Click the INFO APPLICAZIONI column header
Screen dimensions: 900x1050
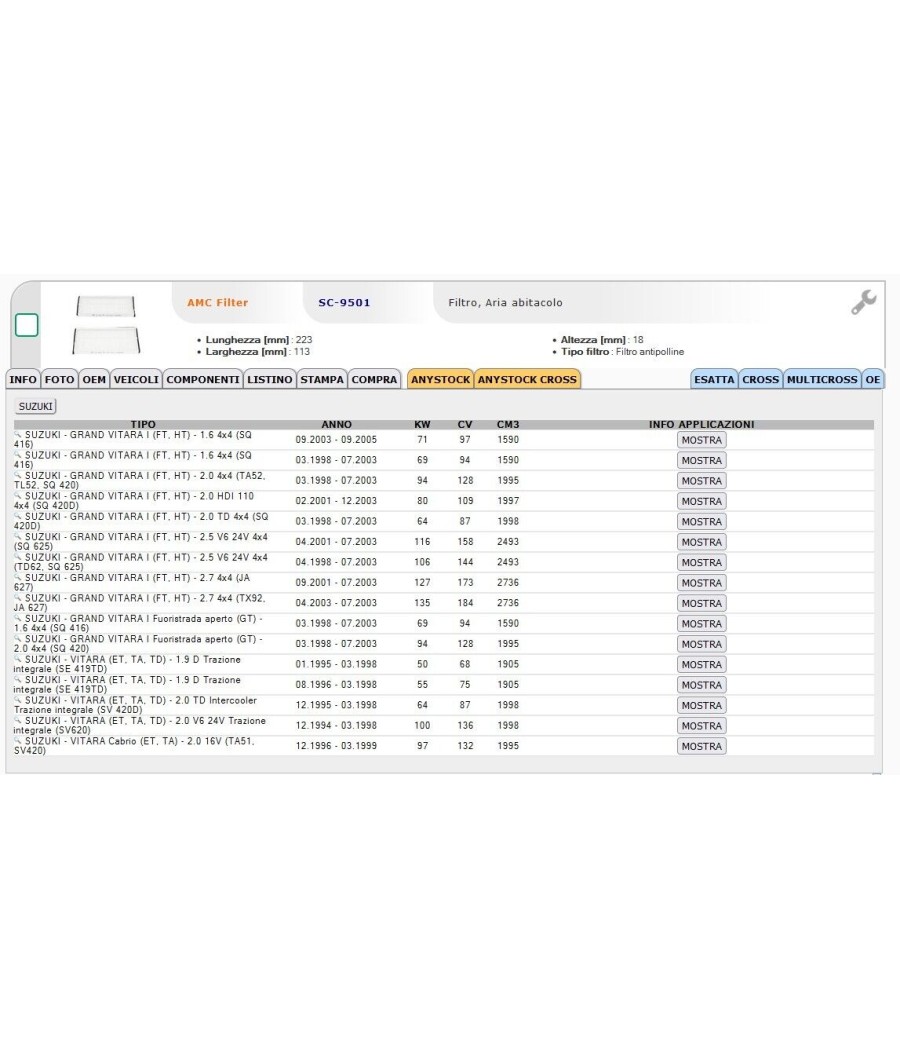click(x=701, y=425)
